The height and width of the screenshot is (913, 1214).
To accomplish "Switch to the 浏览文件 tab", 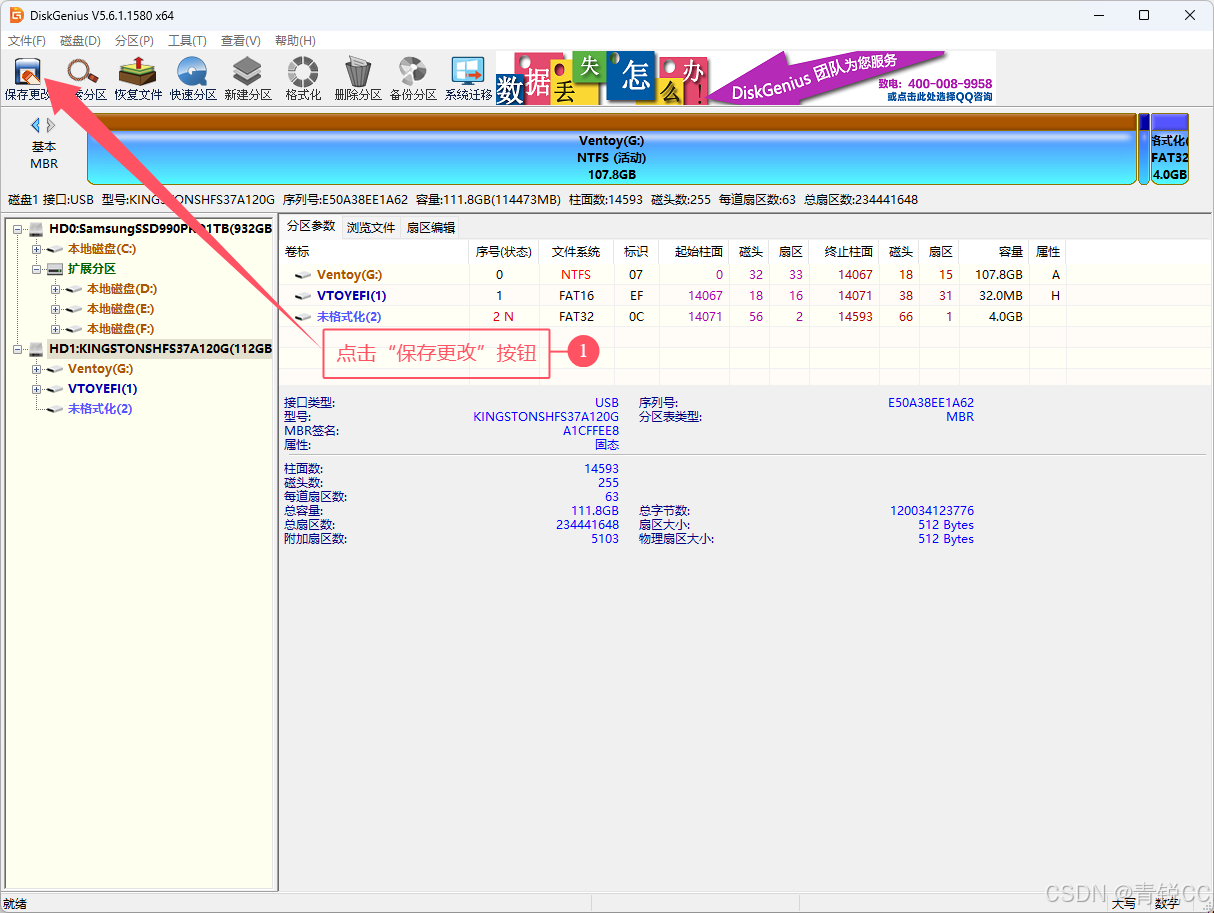I will (371, 228).
